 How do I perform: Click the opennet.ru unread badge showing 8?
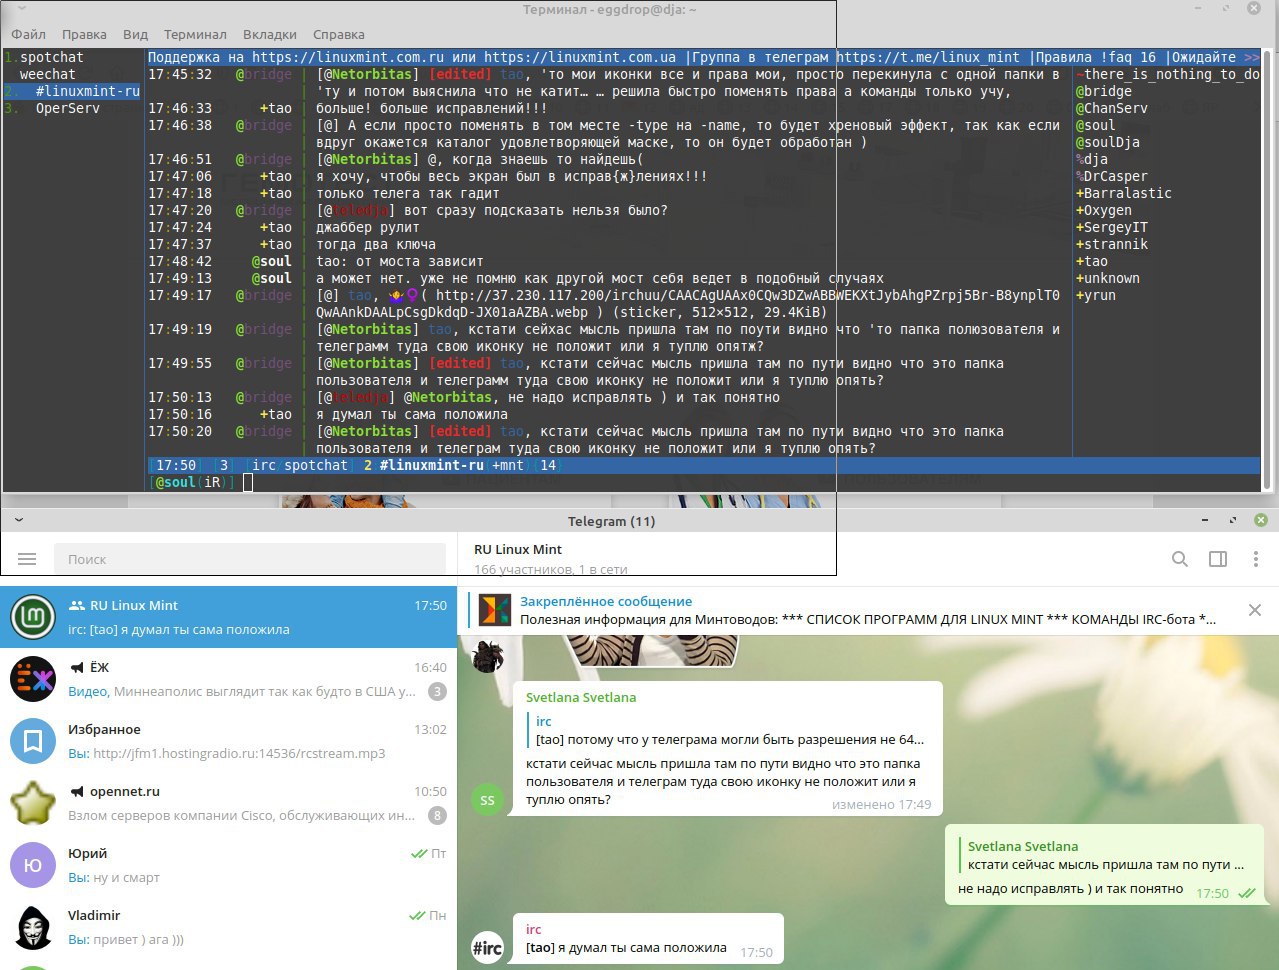(437, 815)
